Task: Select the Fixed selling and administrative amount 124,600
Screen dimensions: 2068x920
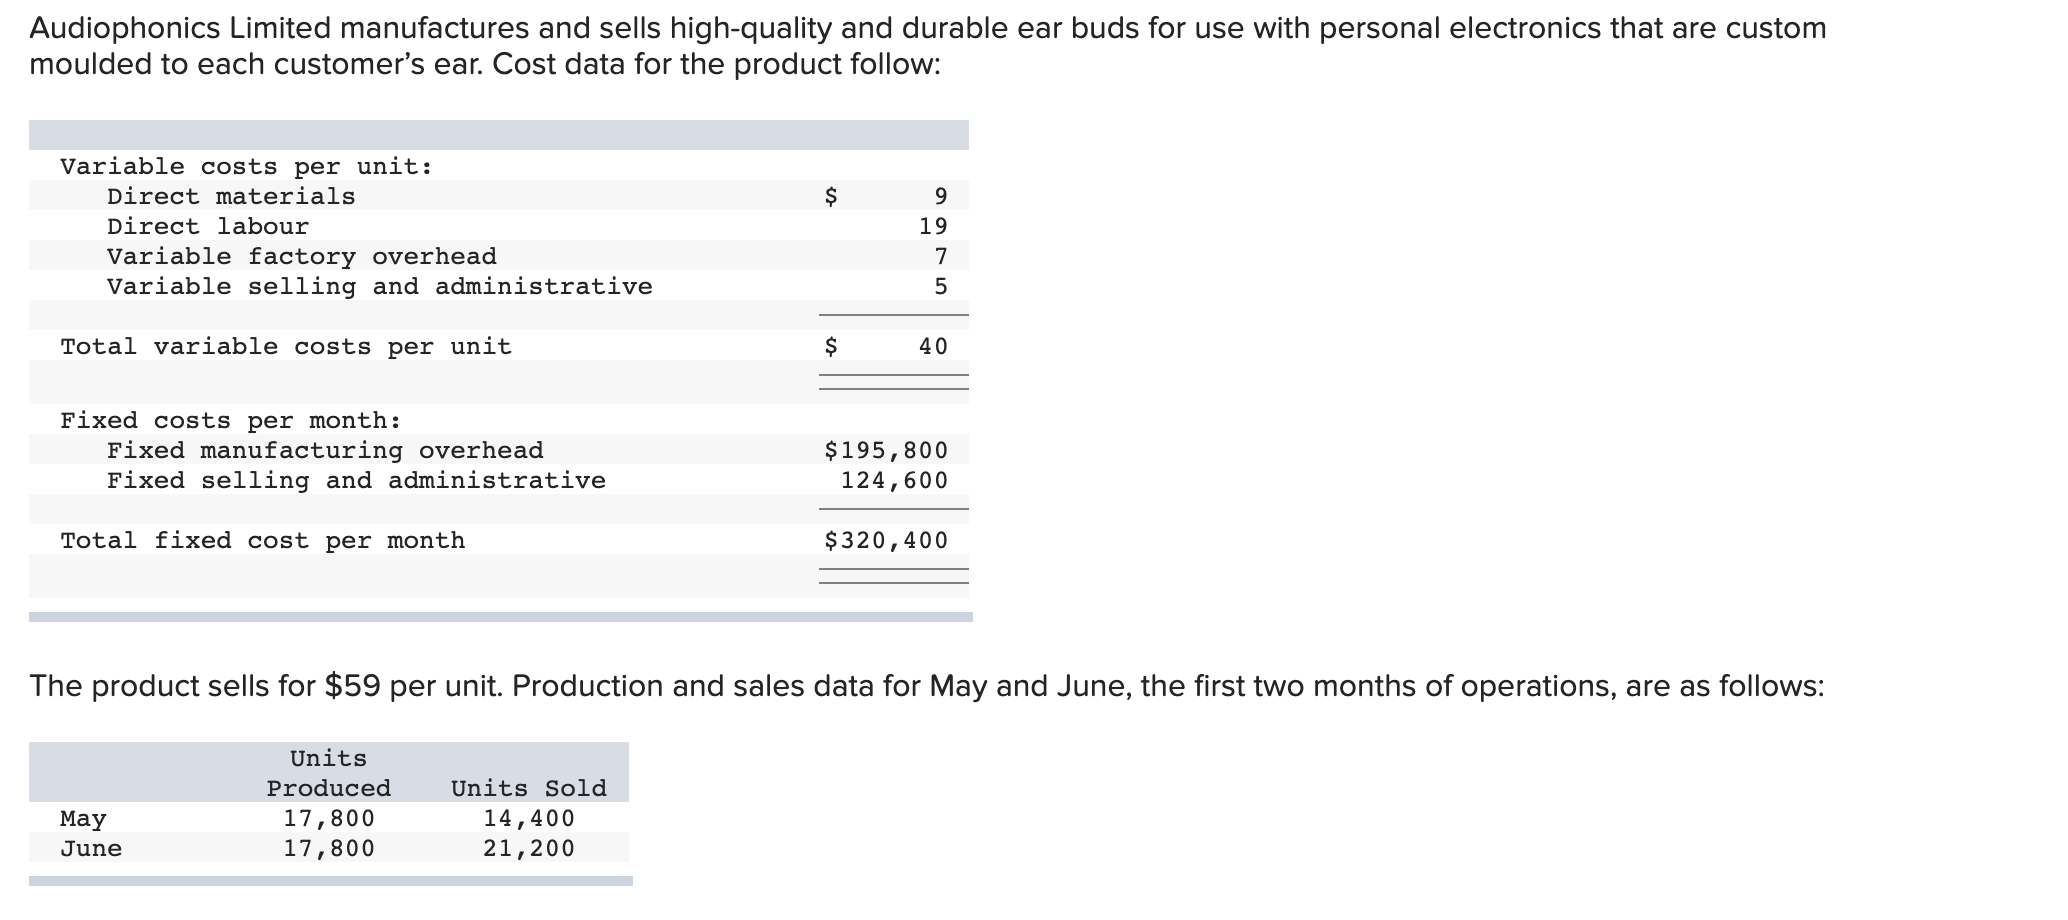Action: click(x=894, y=480)
